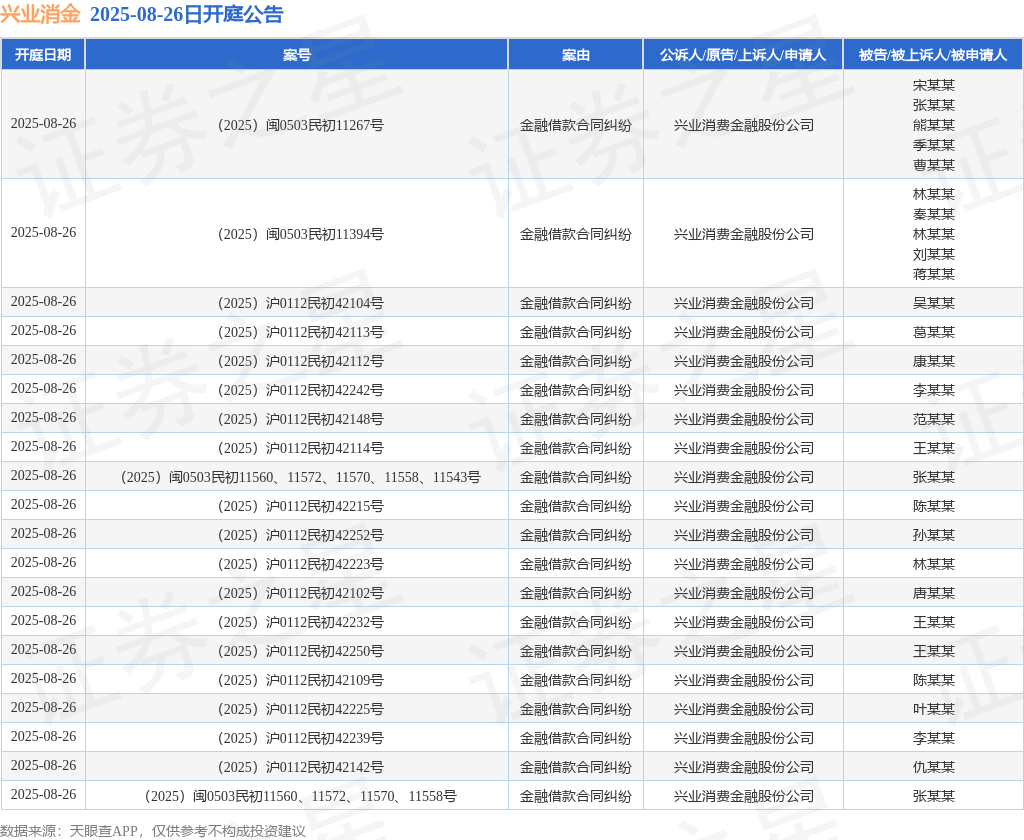Click the 公诉人/原告/上诉人/申请人 column header
1024x840 pixels.
coord(743,54)
